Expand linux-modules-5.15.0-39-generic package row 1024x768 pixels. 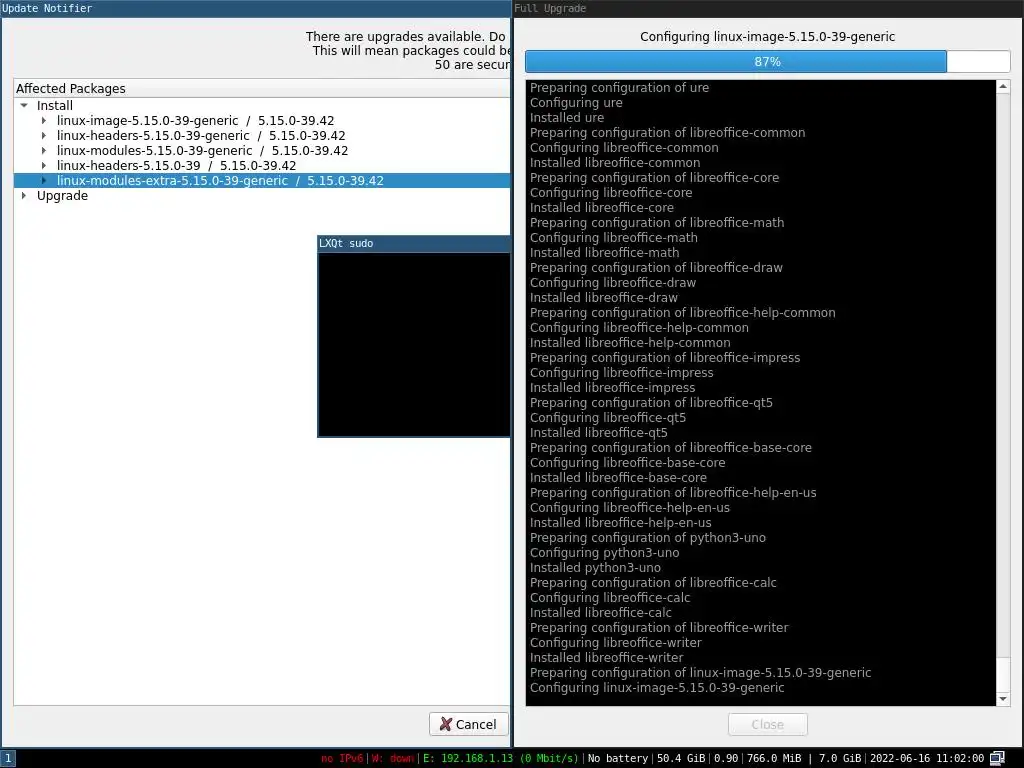44,150
